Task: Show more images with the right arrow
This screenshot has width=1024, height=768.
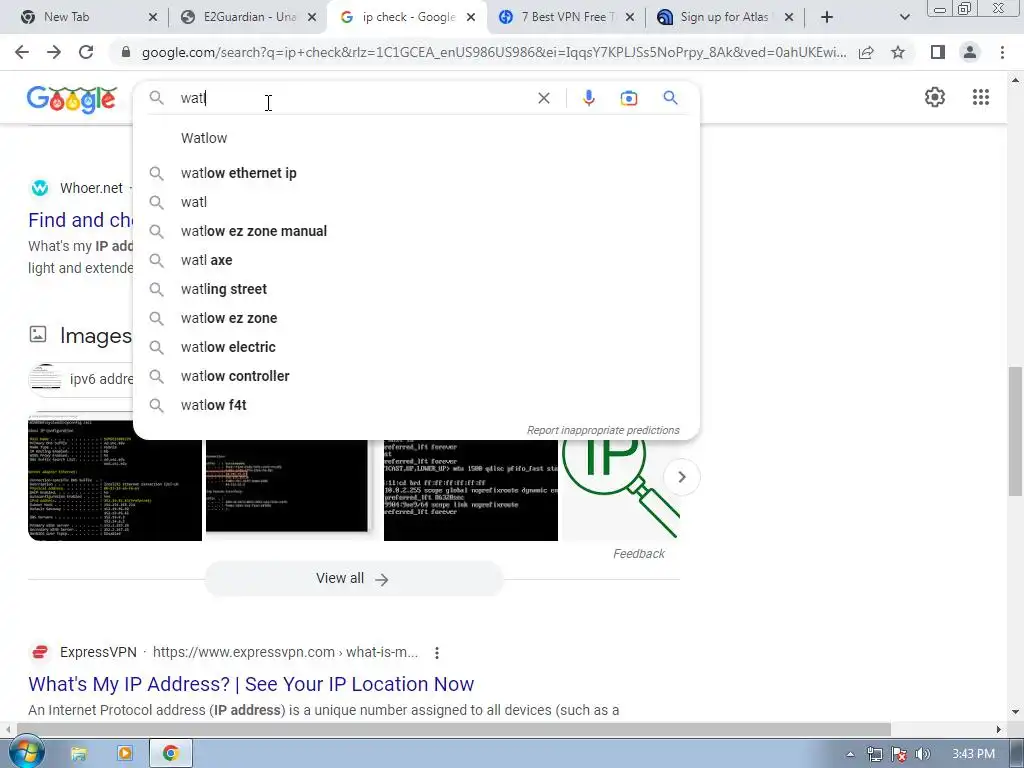Action: pyautogui.click(x=681, y=477)
